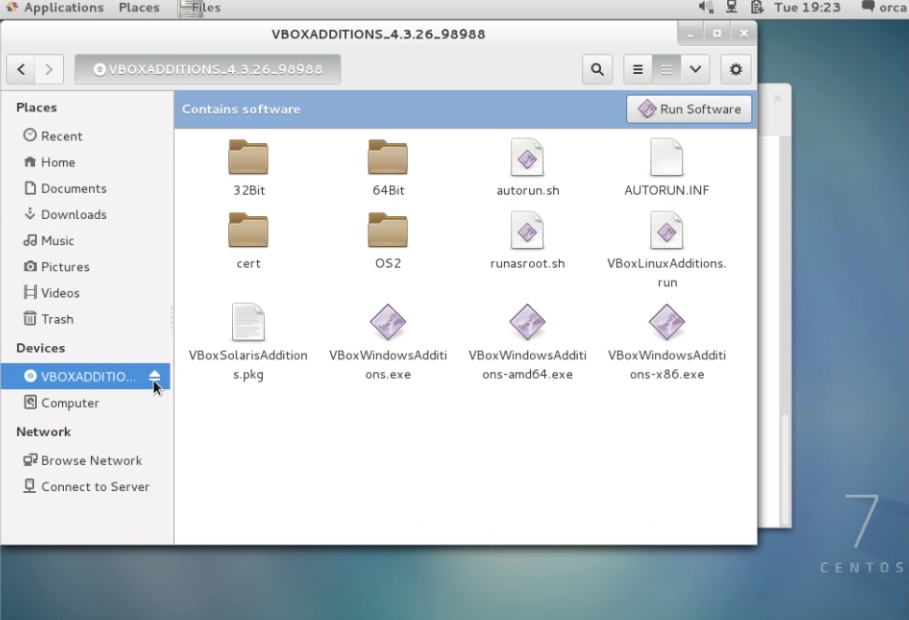Go back with the left arrow
Viewport: 909px width, 620px height.
pos(21,70)
